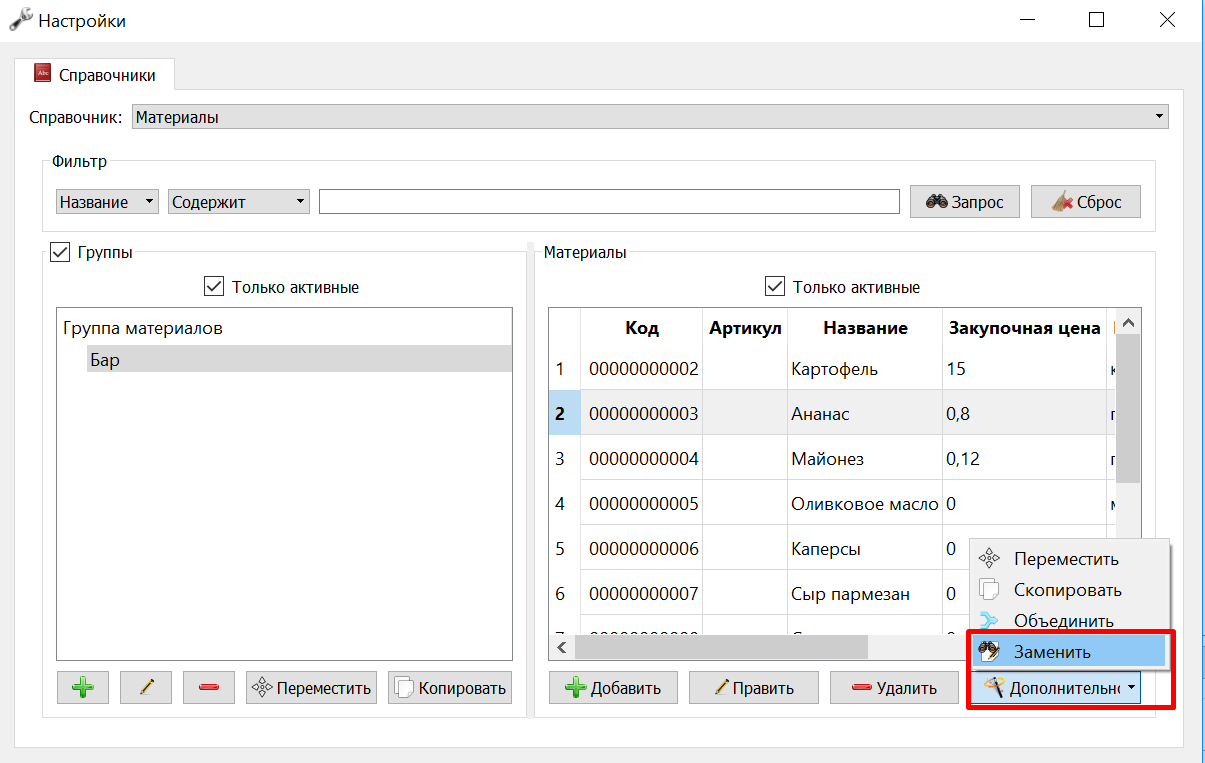Screen dimensions: 1205x763
Task: Open the Справочник Материалы dropdown
Action: tap(650, 117)
